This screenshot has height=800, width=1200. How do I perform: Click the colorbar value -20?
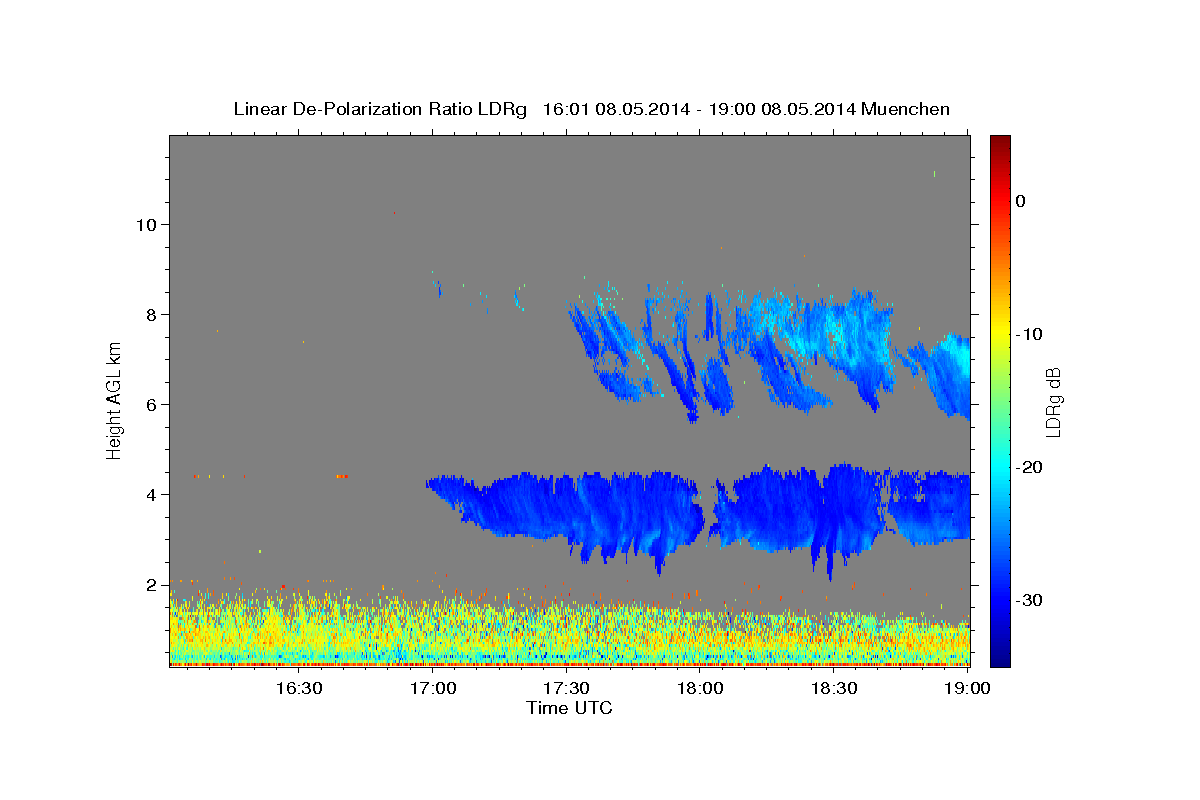click(x=1030, y=467)
